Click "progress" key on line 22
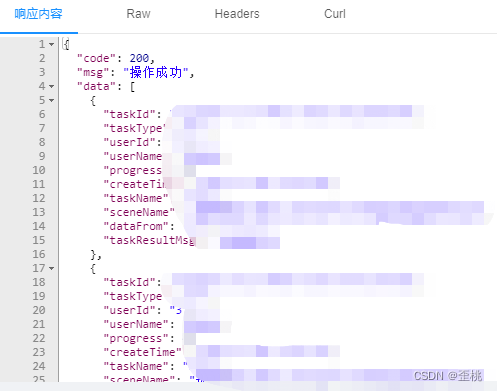 coord(136,338)
